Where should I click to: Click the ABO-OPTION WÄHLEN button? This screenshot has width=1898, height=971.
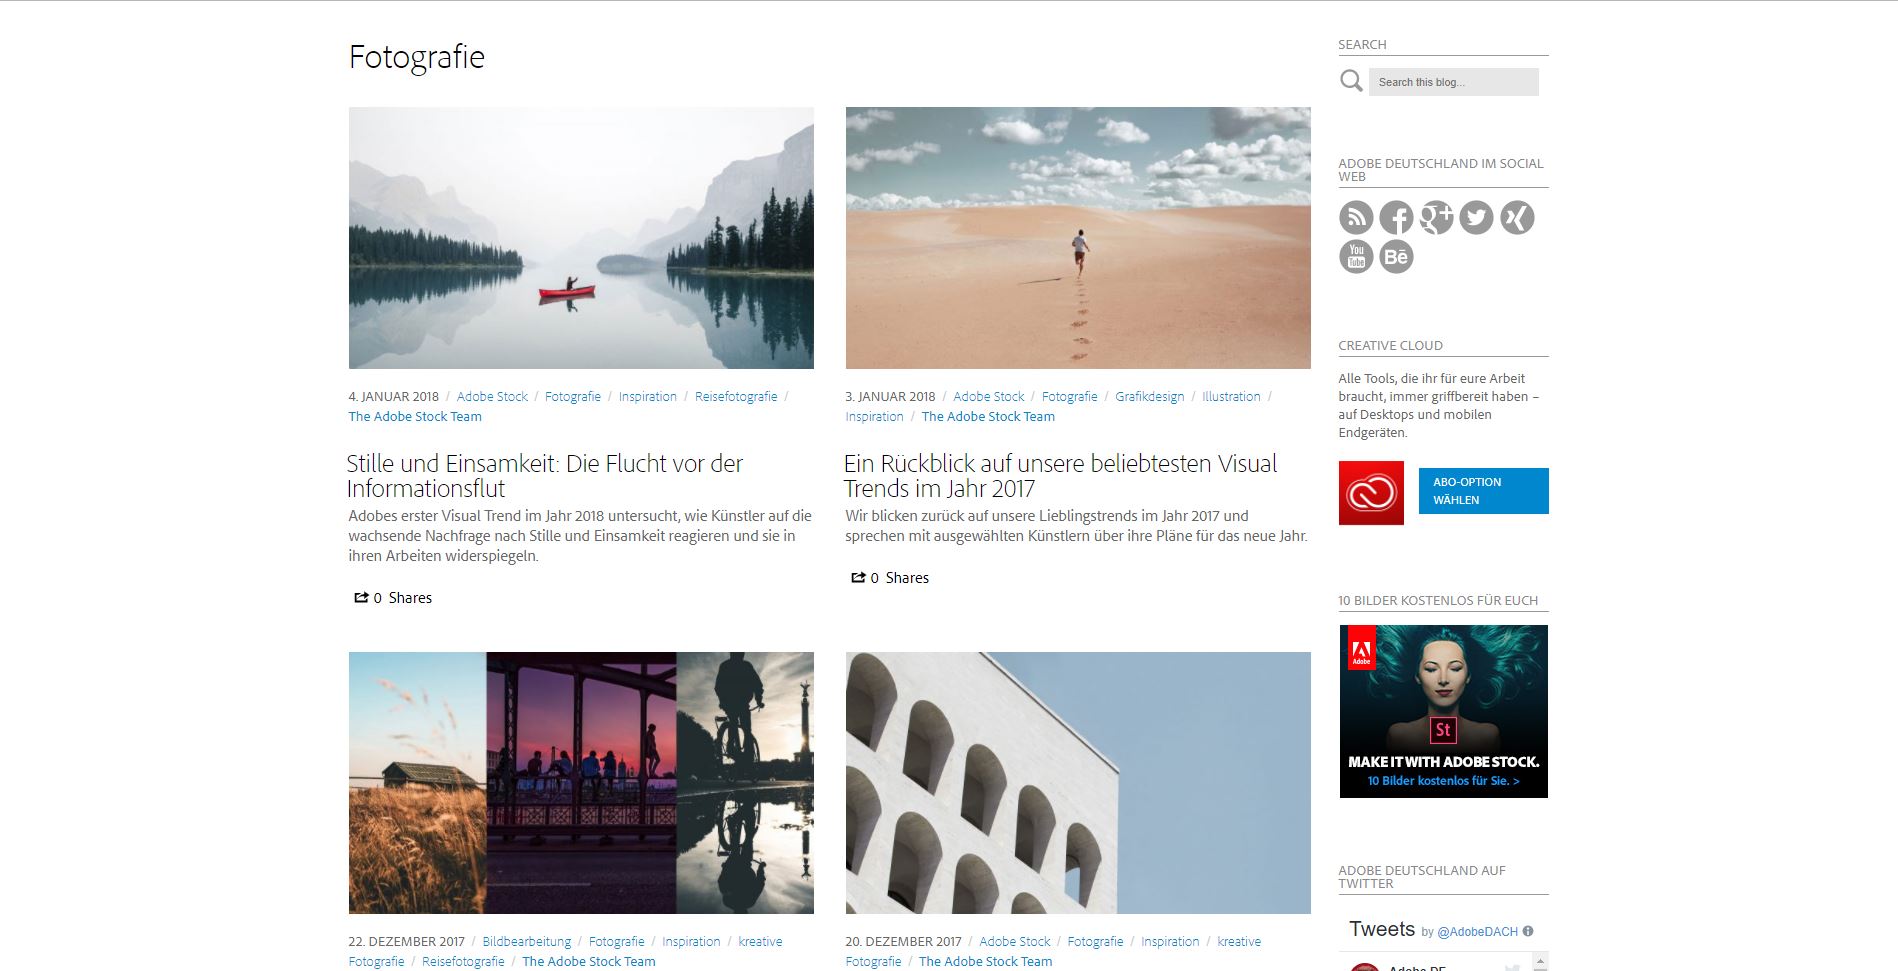1483,491
